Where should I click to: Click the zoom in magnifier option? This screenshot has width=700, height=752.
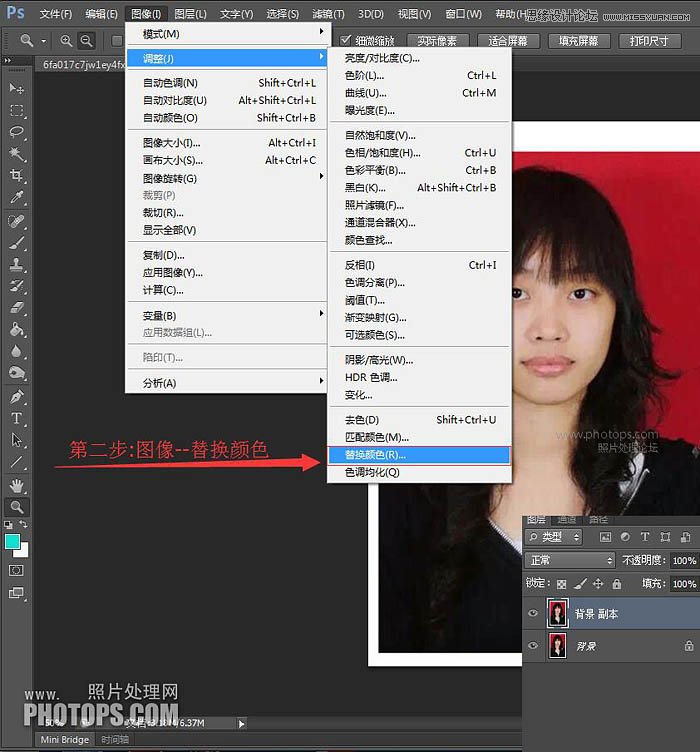(x=66, y=41)
